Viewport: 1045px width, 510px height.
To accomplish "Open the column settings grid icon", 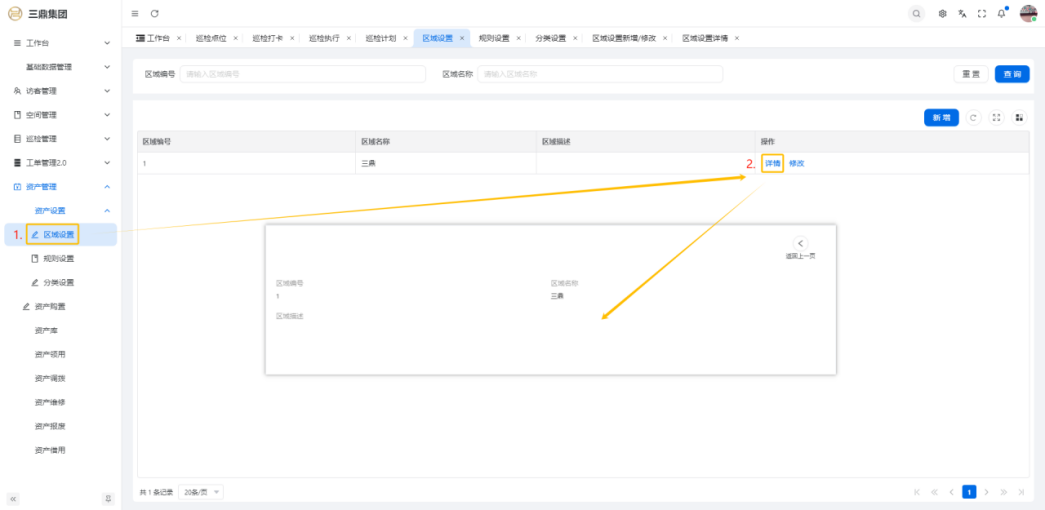I will (1019, 118).
